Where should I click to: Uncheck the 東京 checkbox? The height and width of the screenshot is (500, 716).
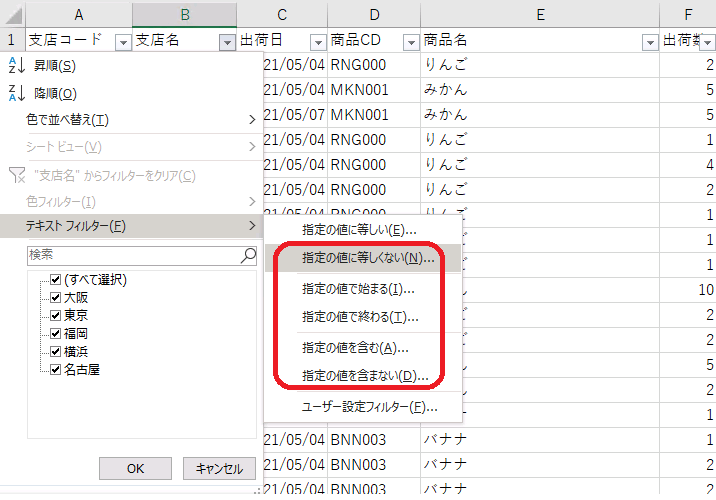pos(56,316)
